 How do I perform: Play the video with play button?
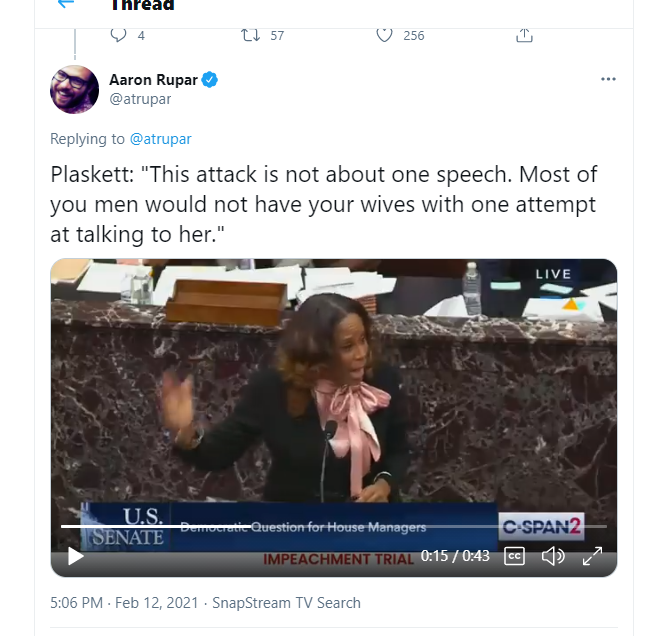[x=75, y=556]
